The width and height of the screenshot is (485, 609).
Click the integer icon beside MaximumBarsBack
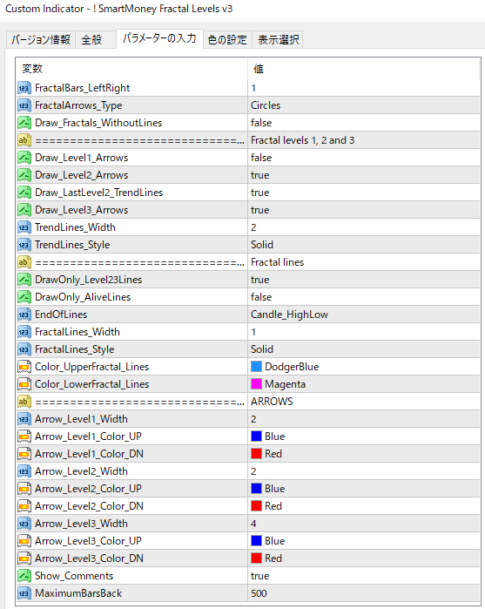[24, 593]
